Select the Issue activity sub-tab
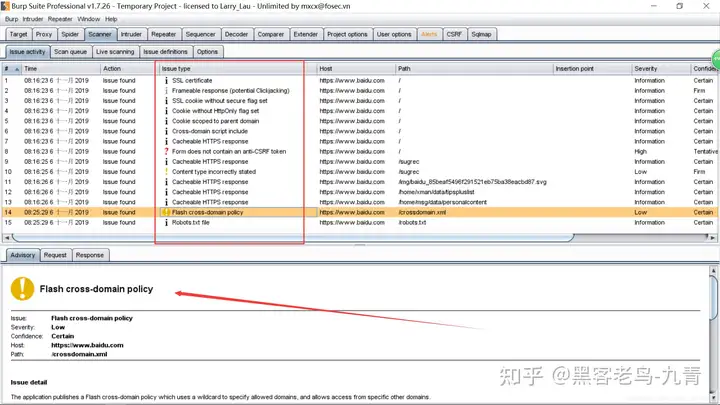Image resolution: width=720 pixels, height=405 pixels. pyautogui.click(x=27, y=51)
